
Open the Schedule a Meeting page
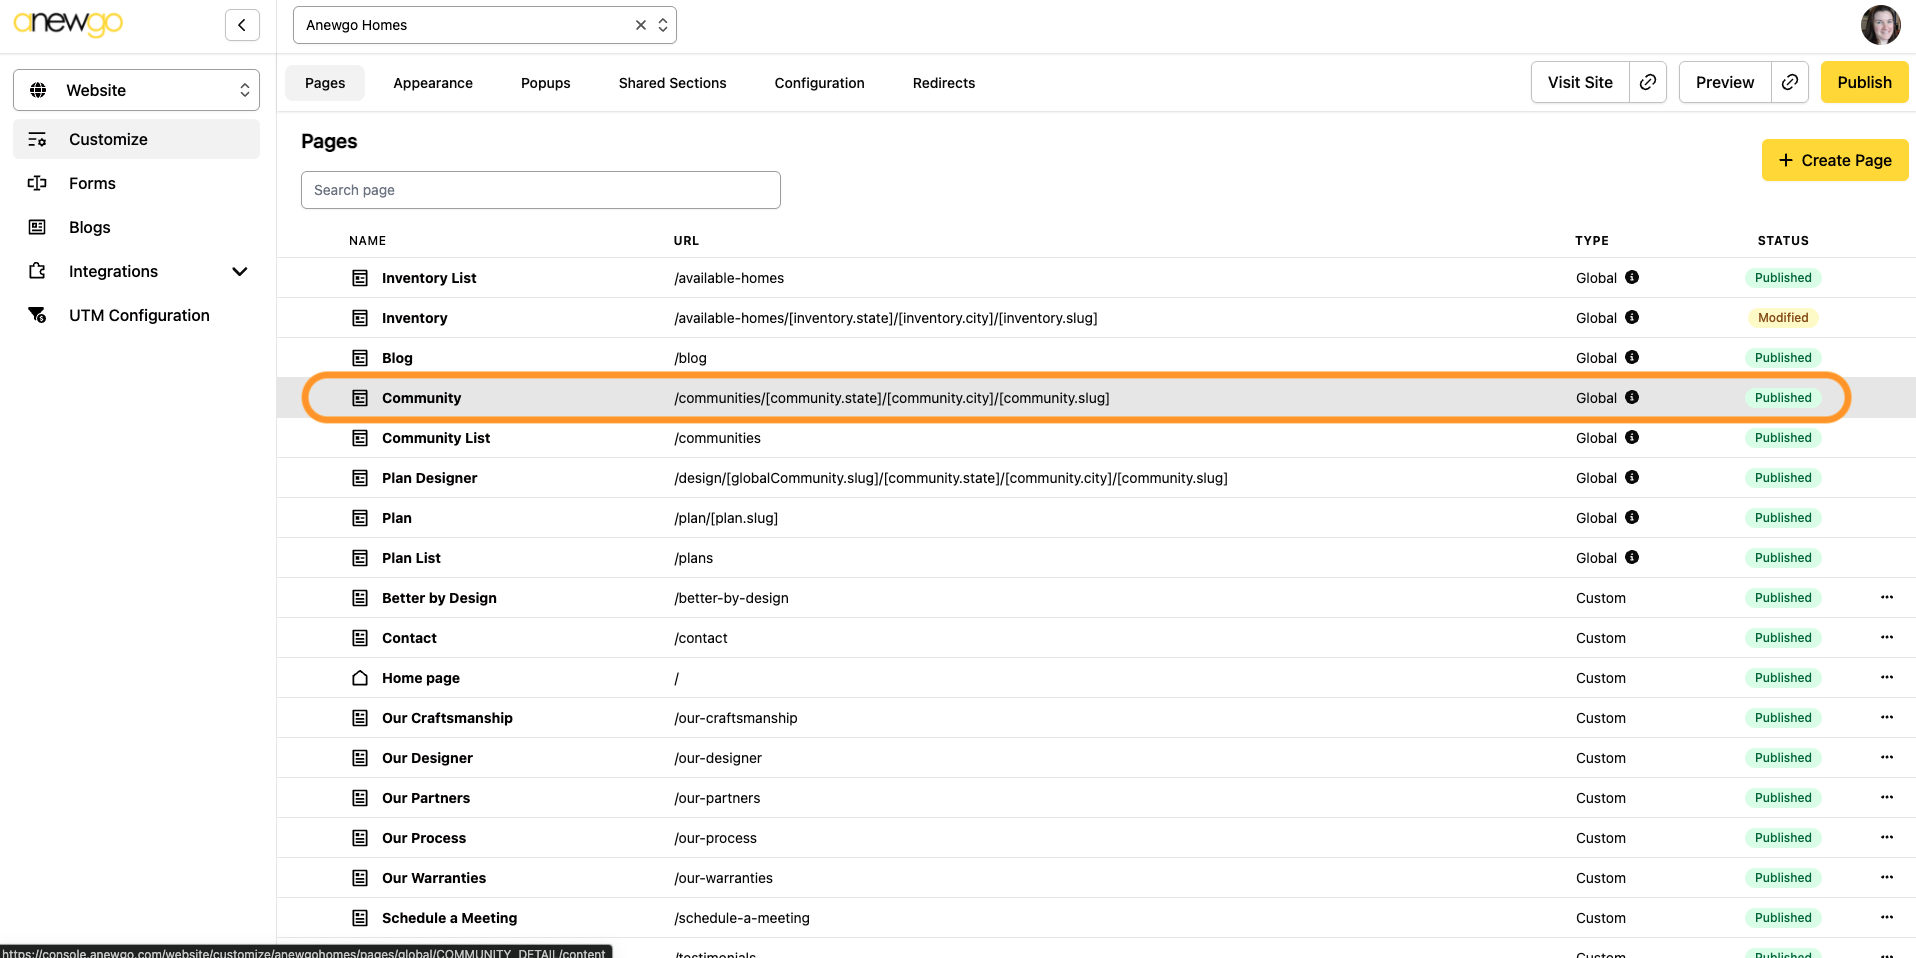[x=449, y=918]
